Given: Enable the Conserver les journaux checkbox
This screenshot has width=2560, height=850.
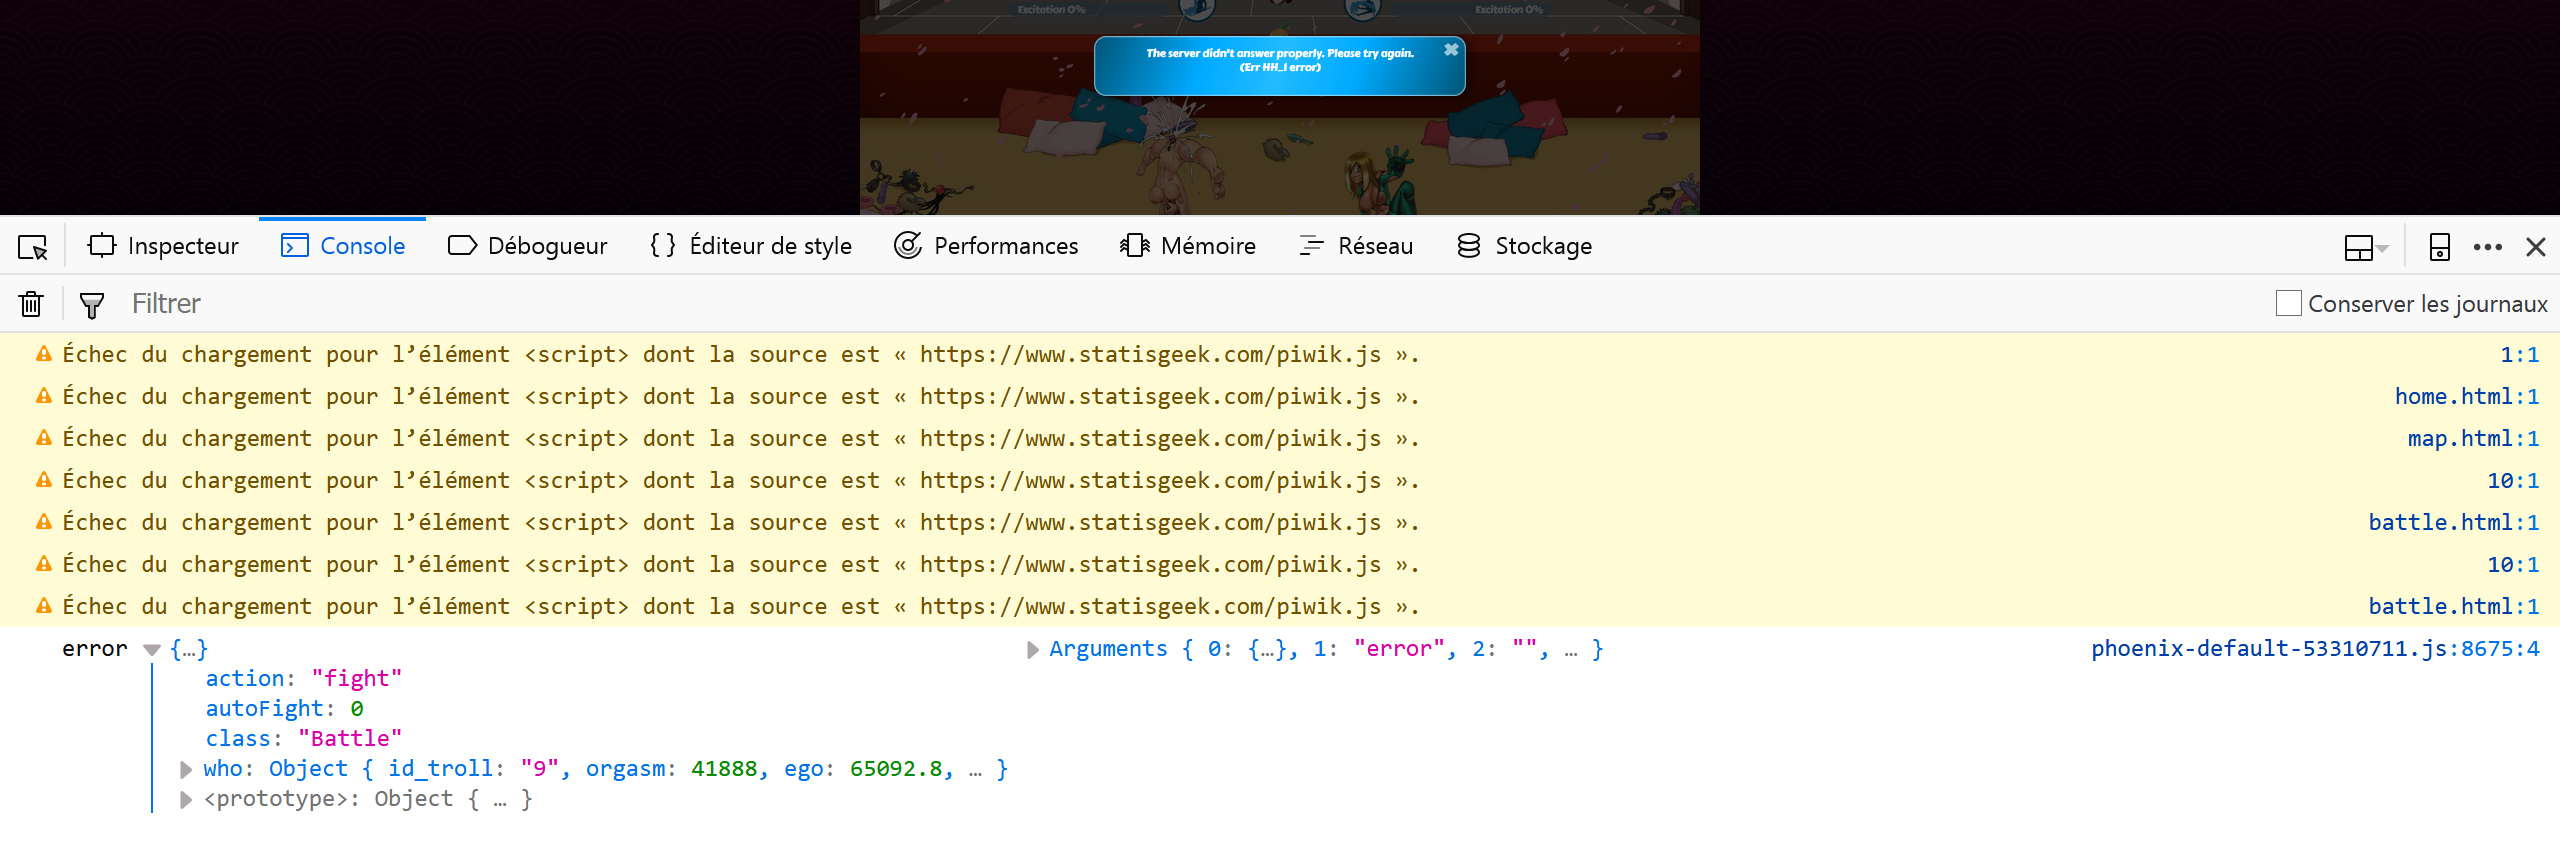Looking at the screenshot, I should click(x=2288, y=303).
